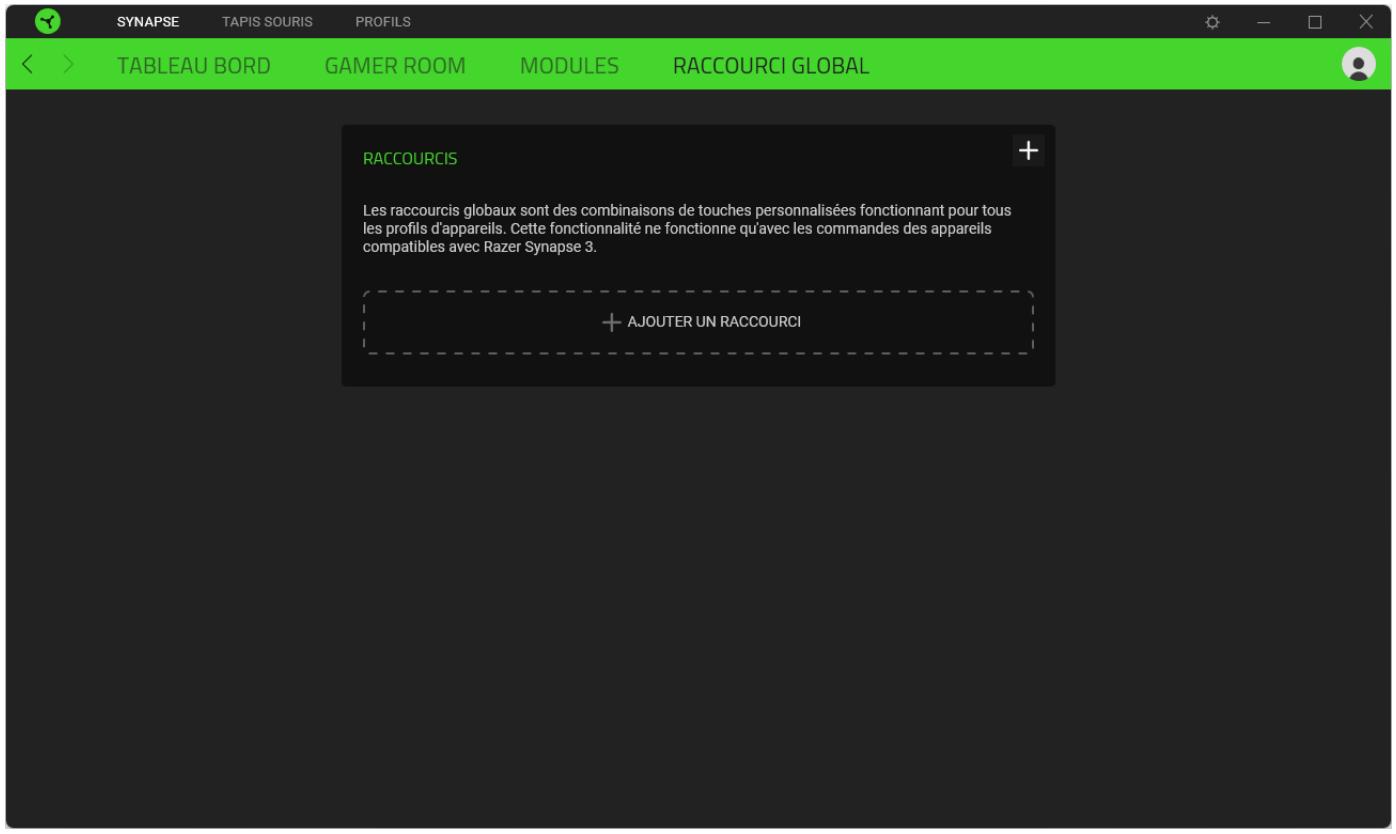
Task: Open the Modules section
Action: click(570, 66)
